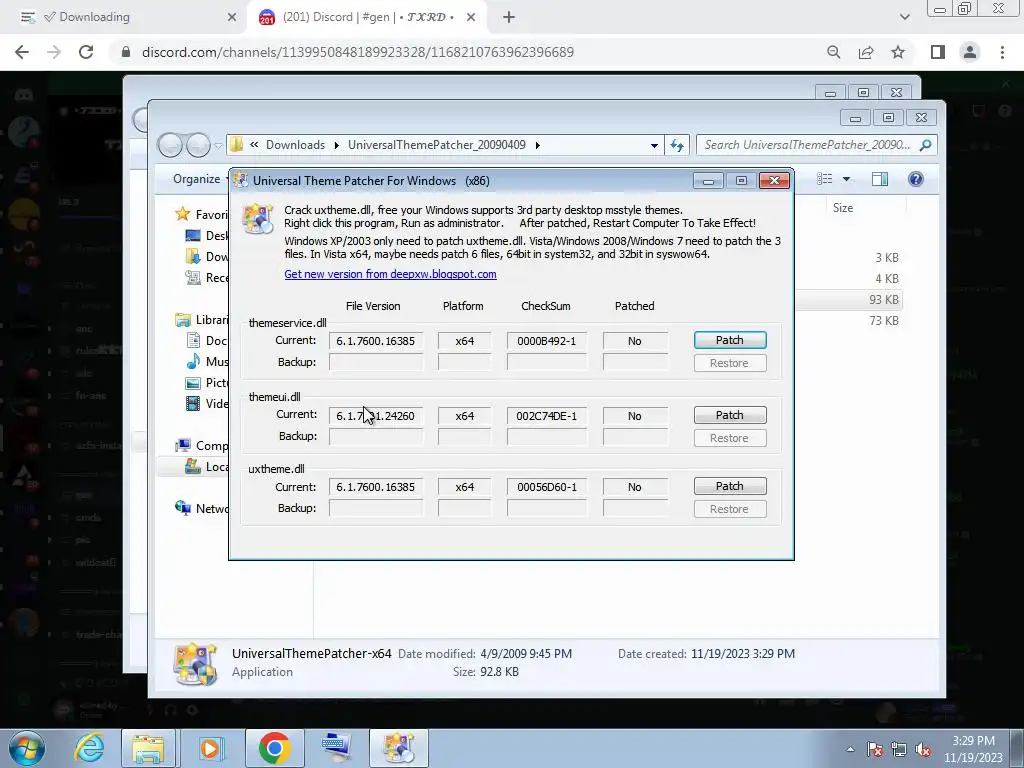
Task: Open Libraries in the navigation pane
Action: [201, 320]
